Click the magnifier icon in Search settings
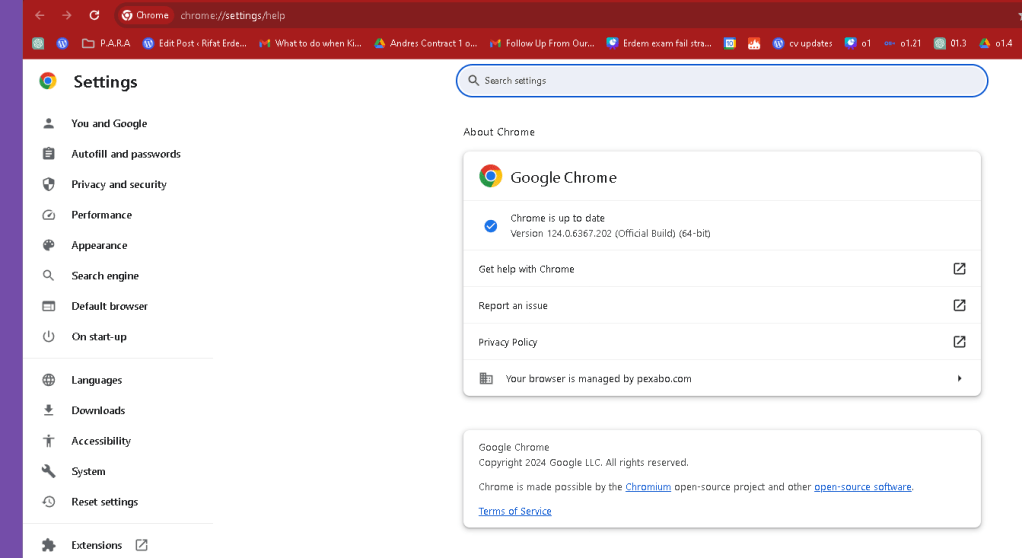 tap(474, 80)
